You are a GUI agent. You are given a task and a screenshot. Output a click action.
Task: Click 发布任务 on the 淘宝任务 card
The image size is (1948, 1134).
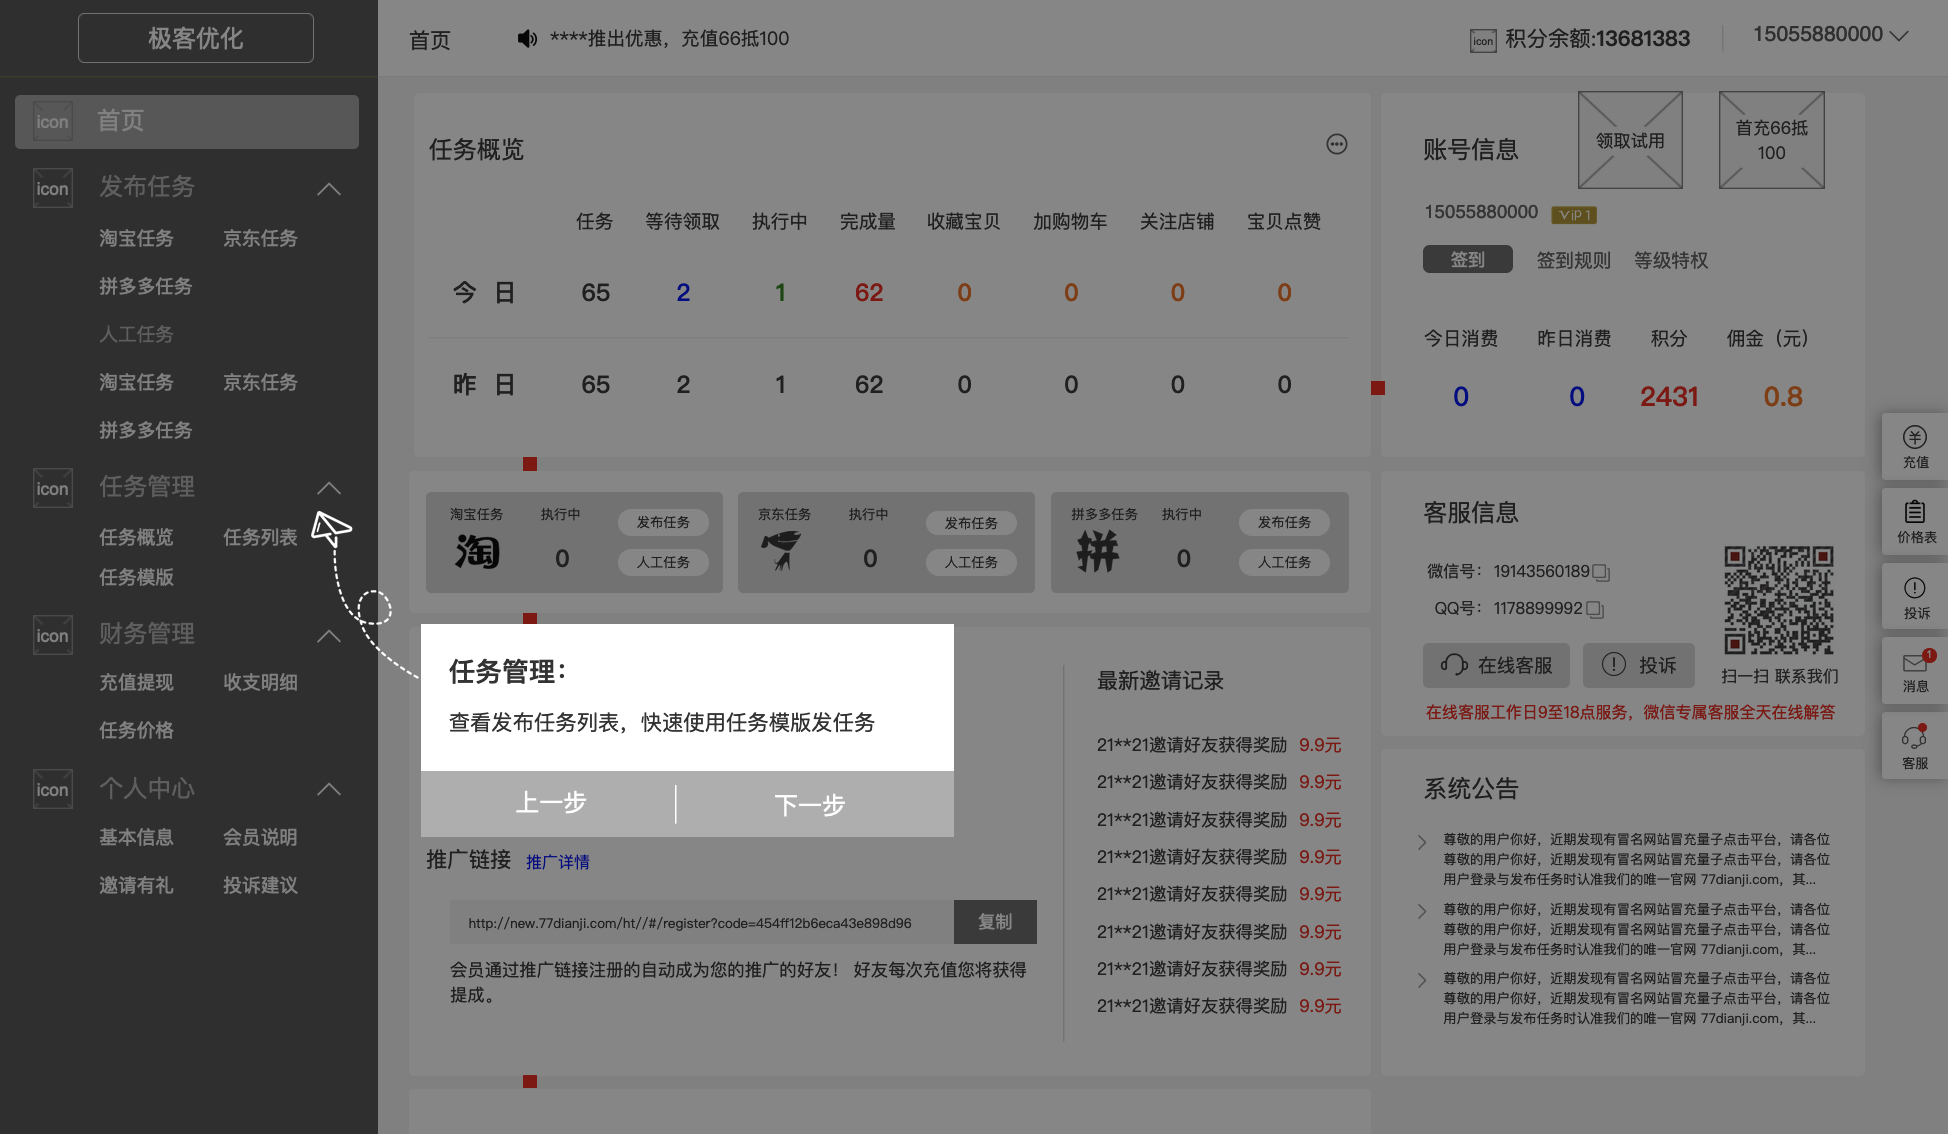coord(663,522)
